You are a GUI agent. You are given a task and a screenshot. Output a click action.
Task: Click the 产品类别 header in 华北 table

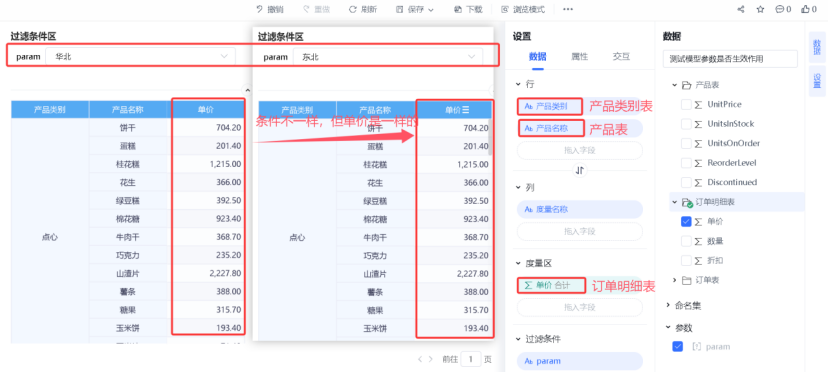point(50,110)
